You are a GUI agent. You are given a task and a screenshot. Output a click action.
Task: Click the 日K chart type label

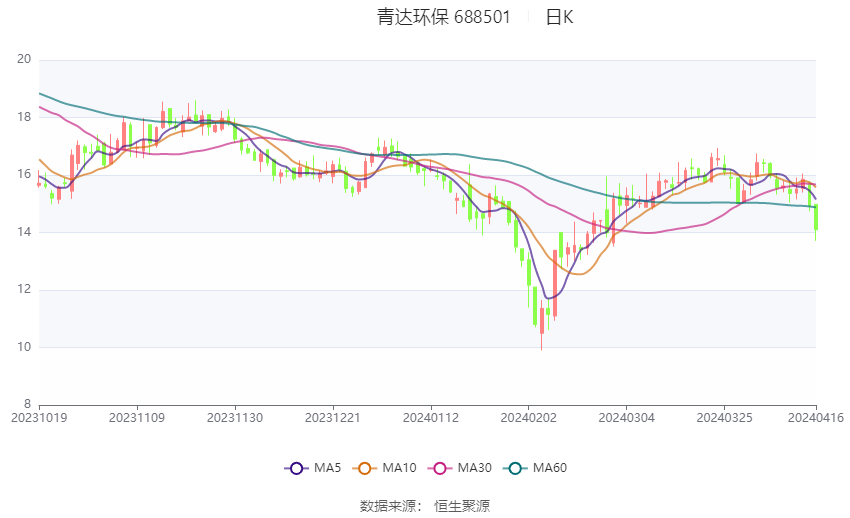click(x=559, y=17)
